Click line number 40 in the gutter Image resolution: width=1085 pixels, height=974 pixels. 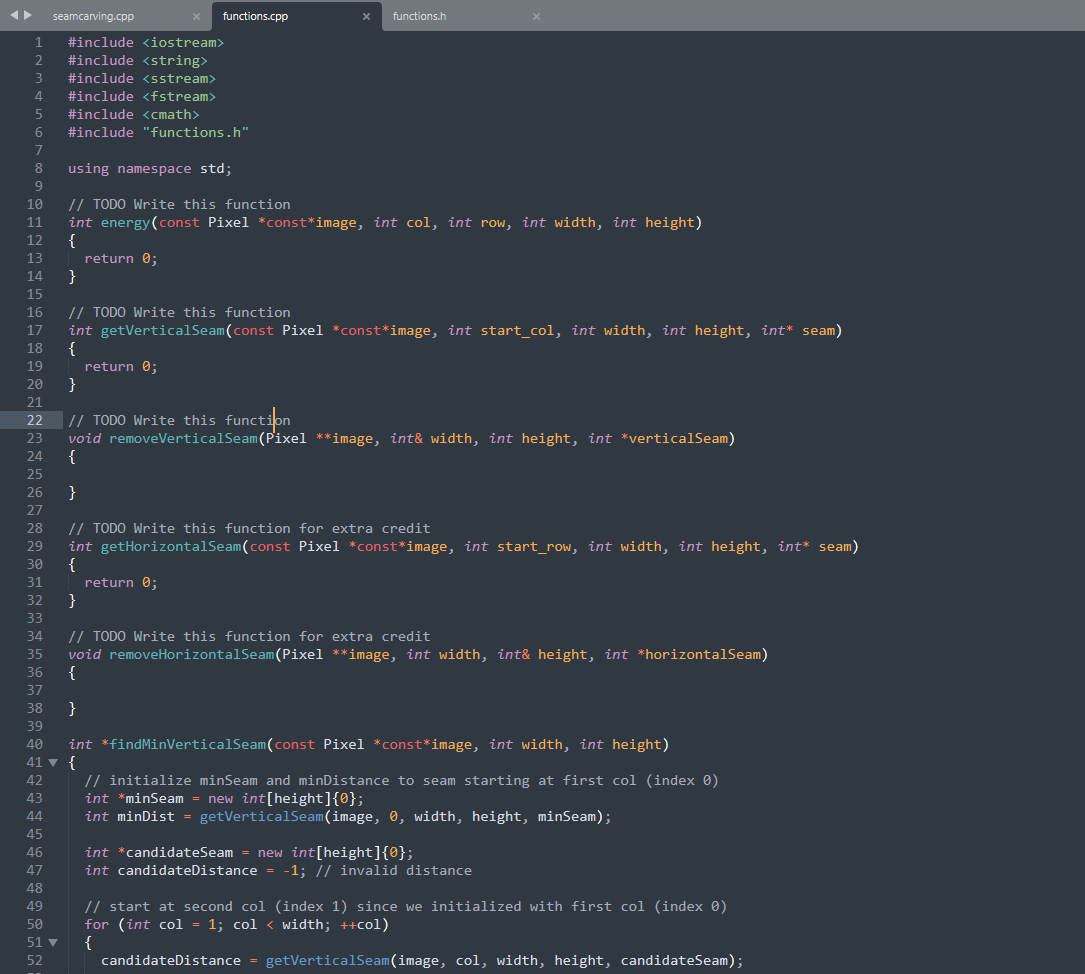point(35,744)
